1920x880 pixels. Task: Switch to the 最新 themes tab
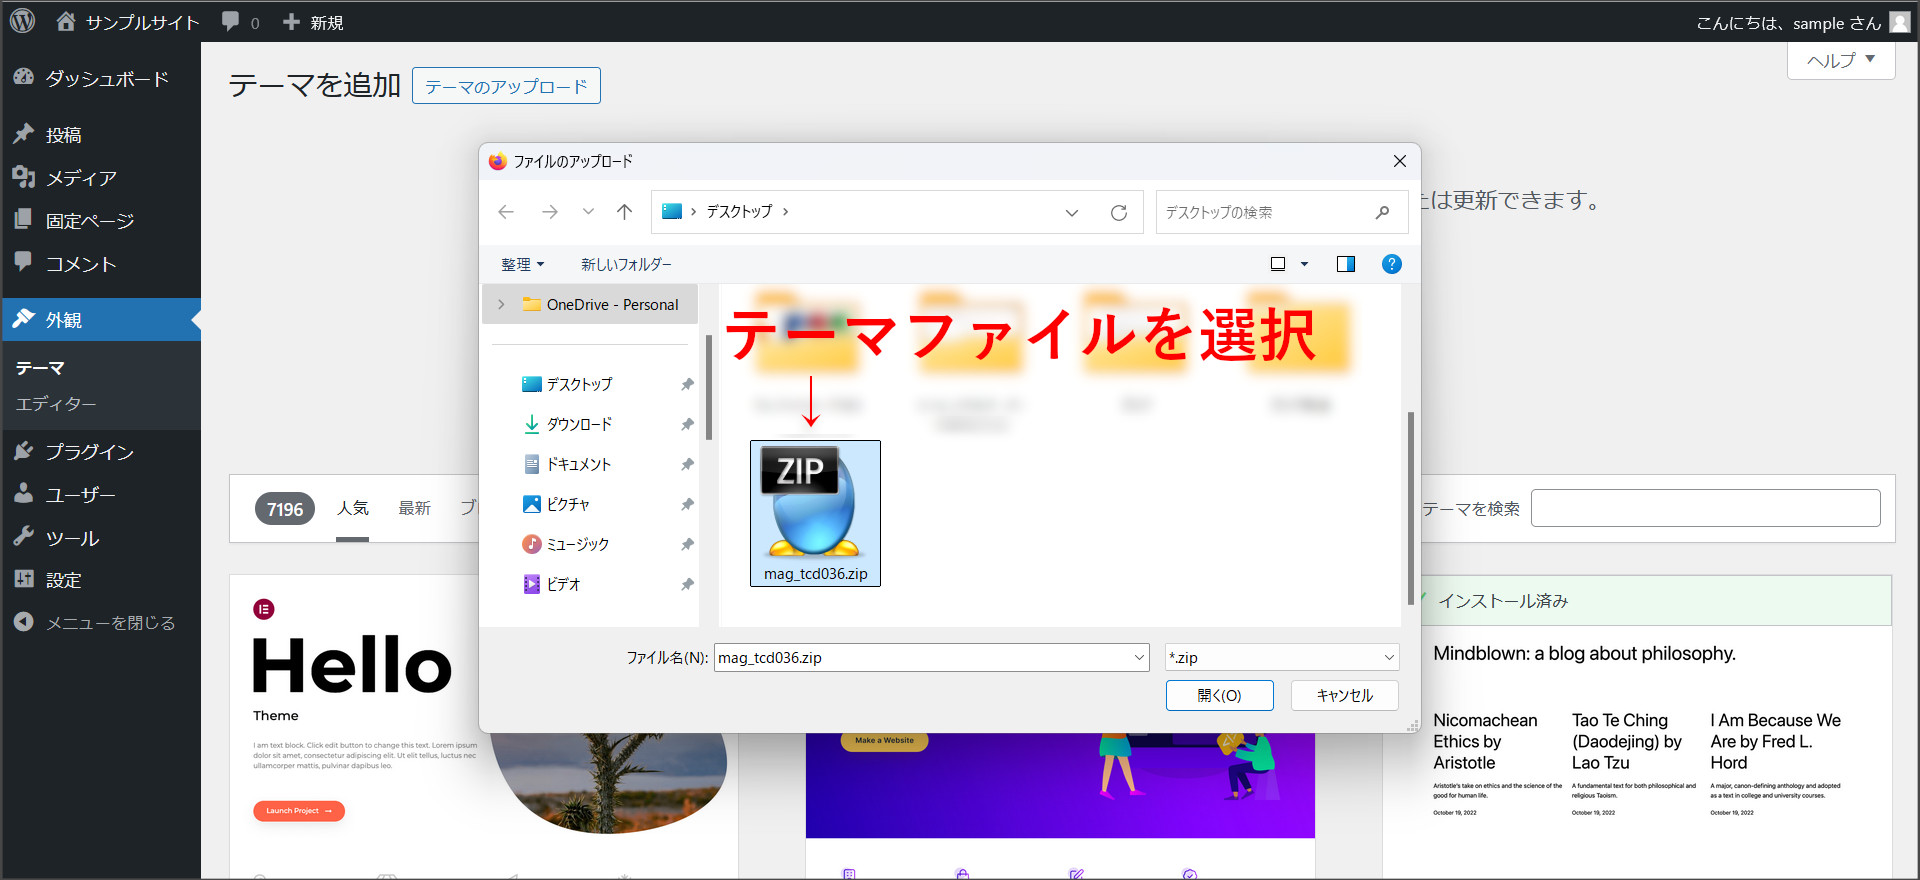(x=414, y=508)
